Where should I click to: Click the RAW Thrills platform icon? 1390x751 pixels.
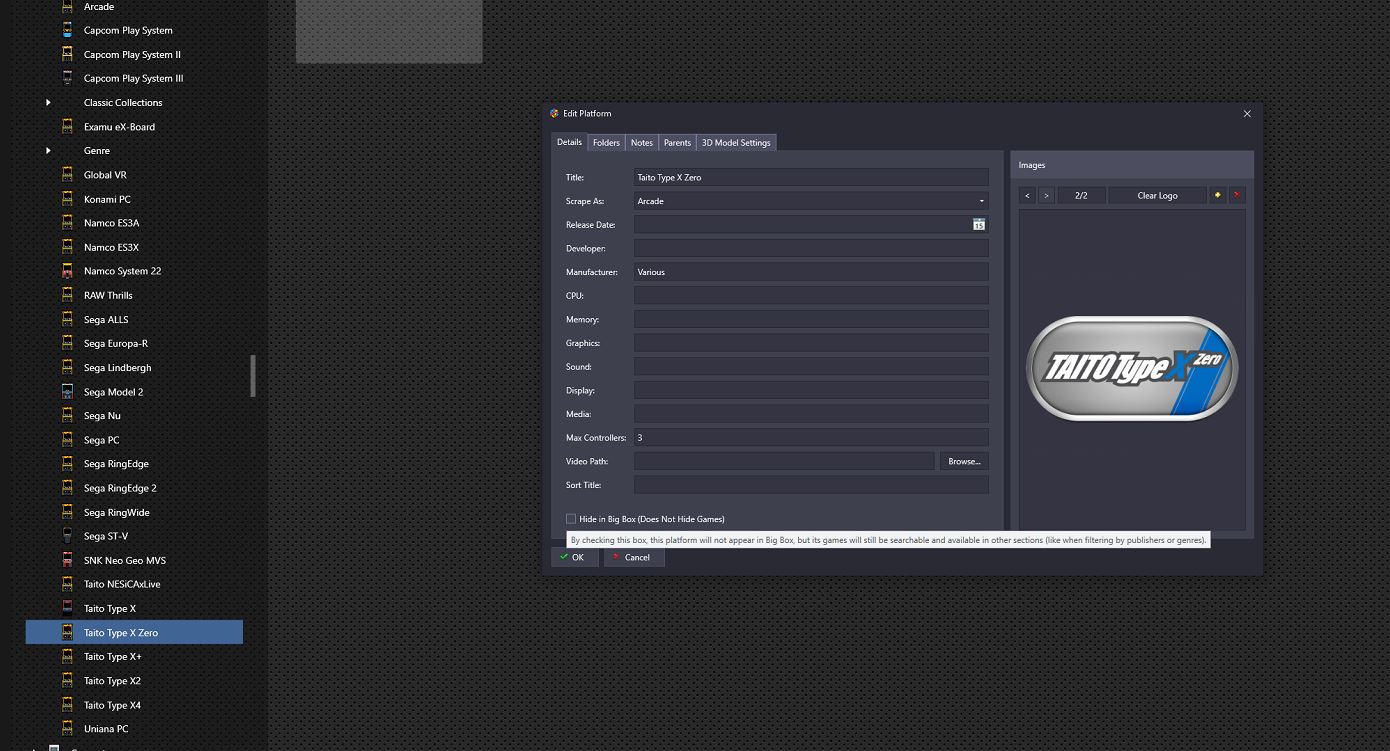67,295
